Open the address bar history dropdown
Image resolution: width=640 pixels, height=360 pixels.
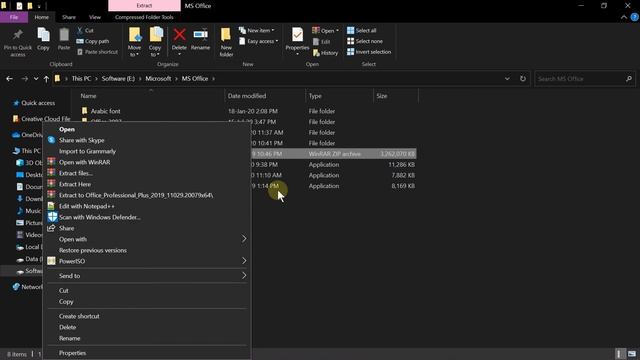pos(507,79)
